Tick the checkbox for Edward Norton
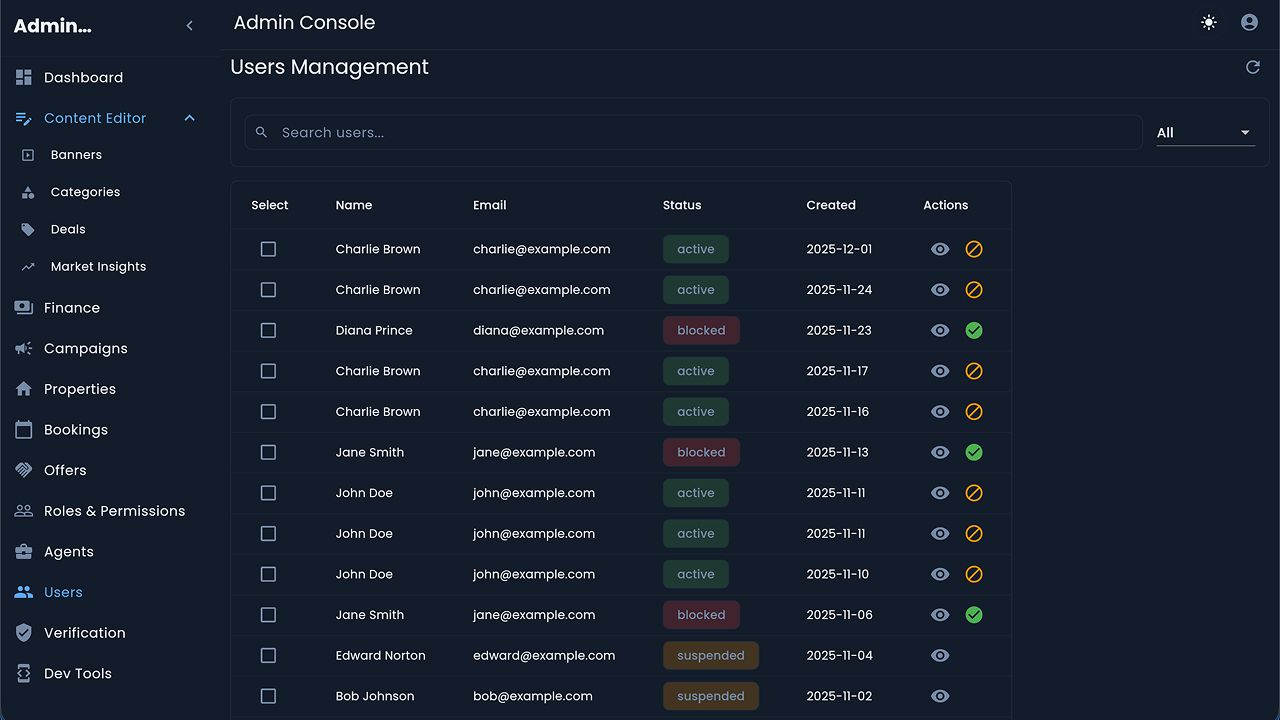Screen dimensions: 1280x720 point(268,656)
